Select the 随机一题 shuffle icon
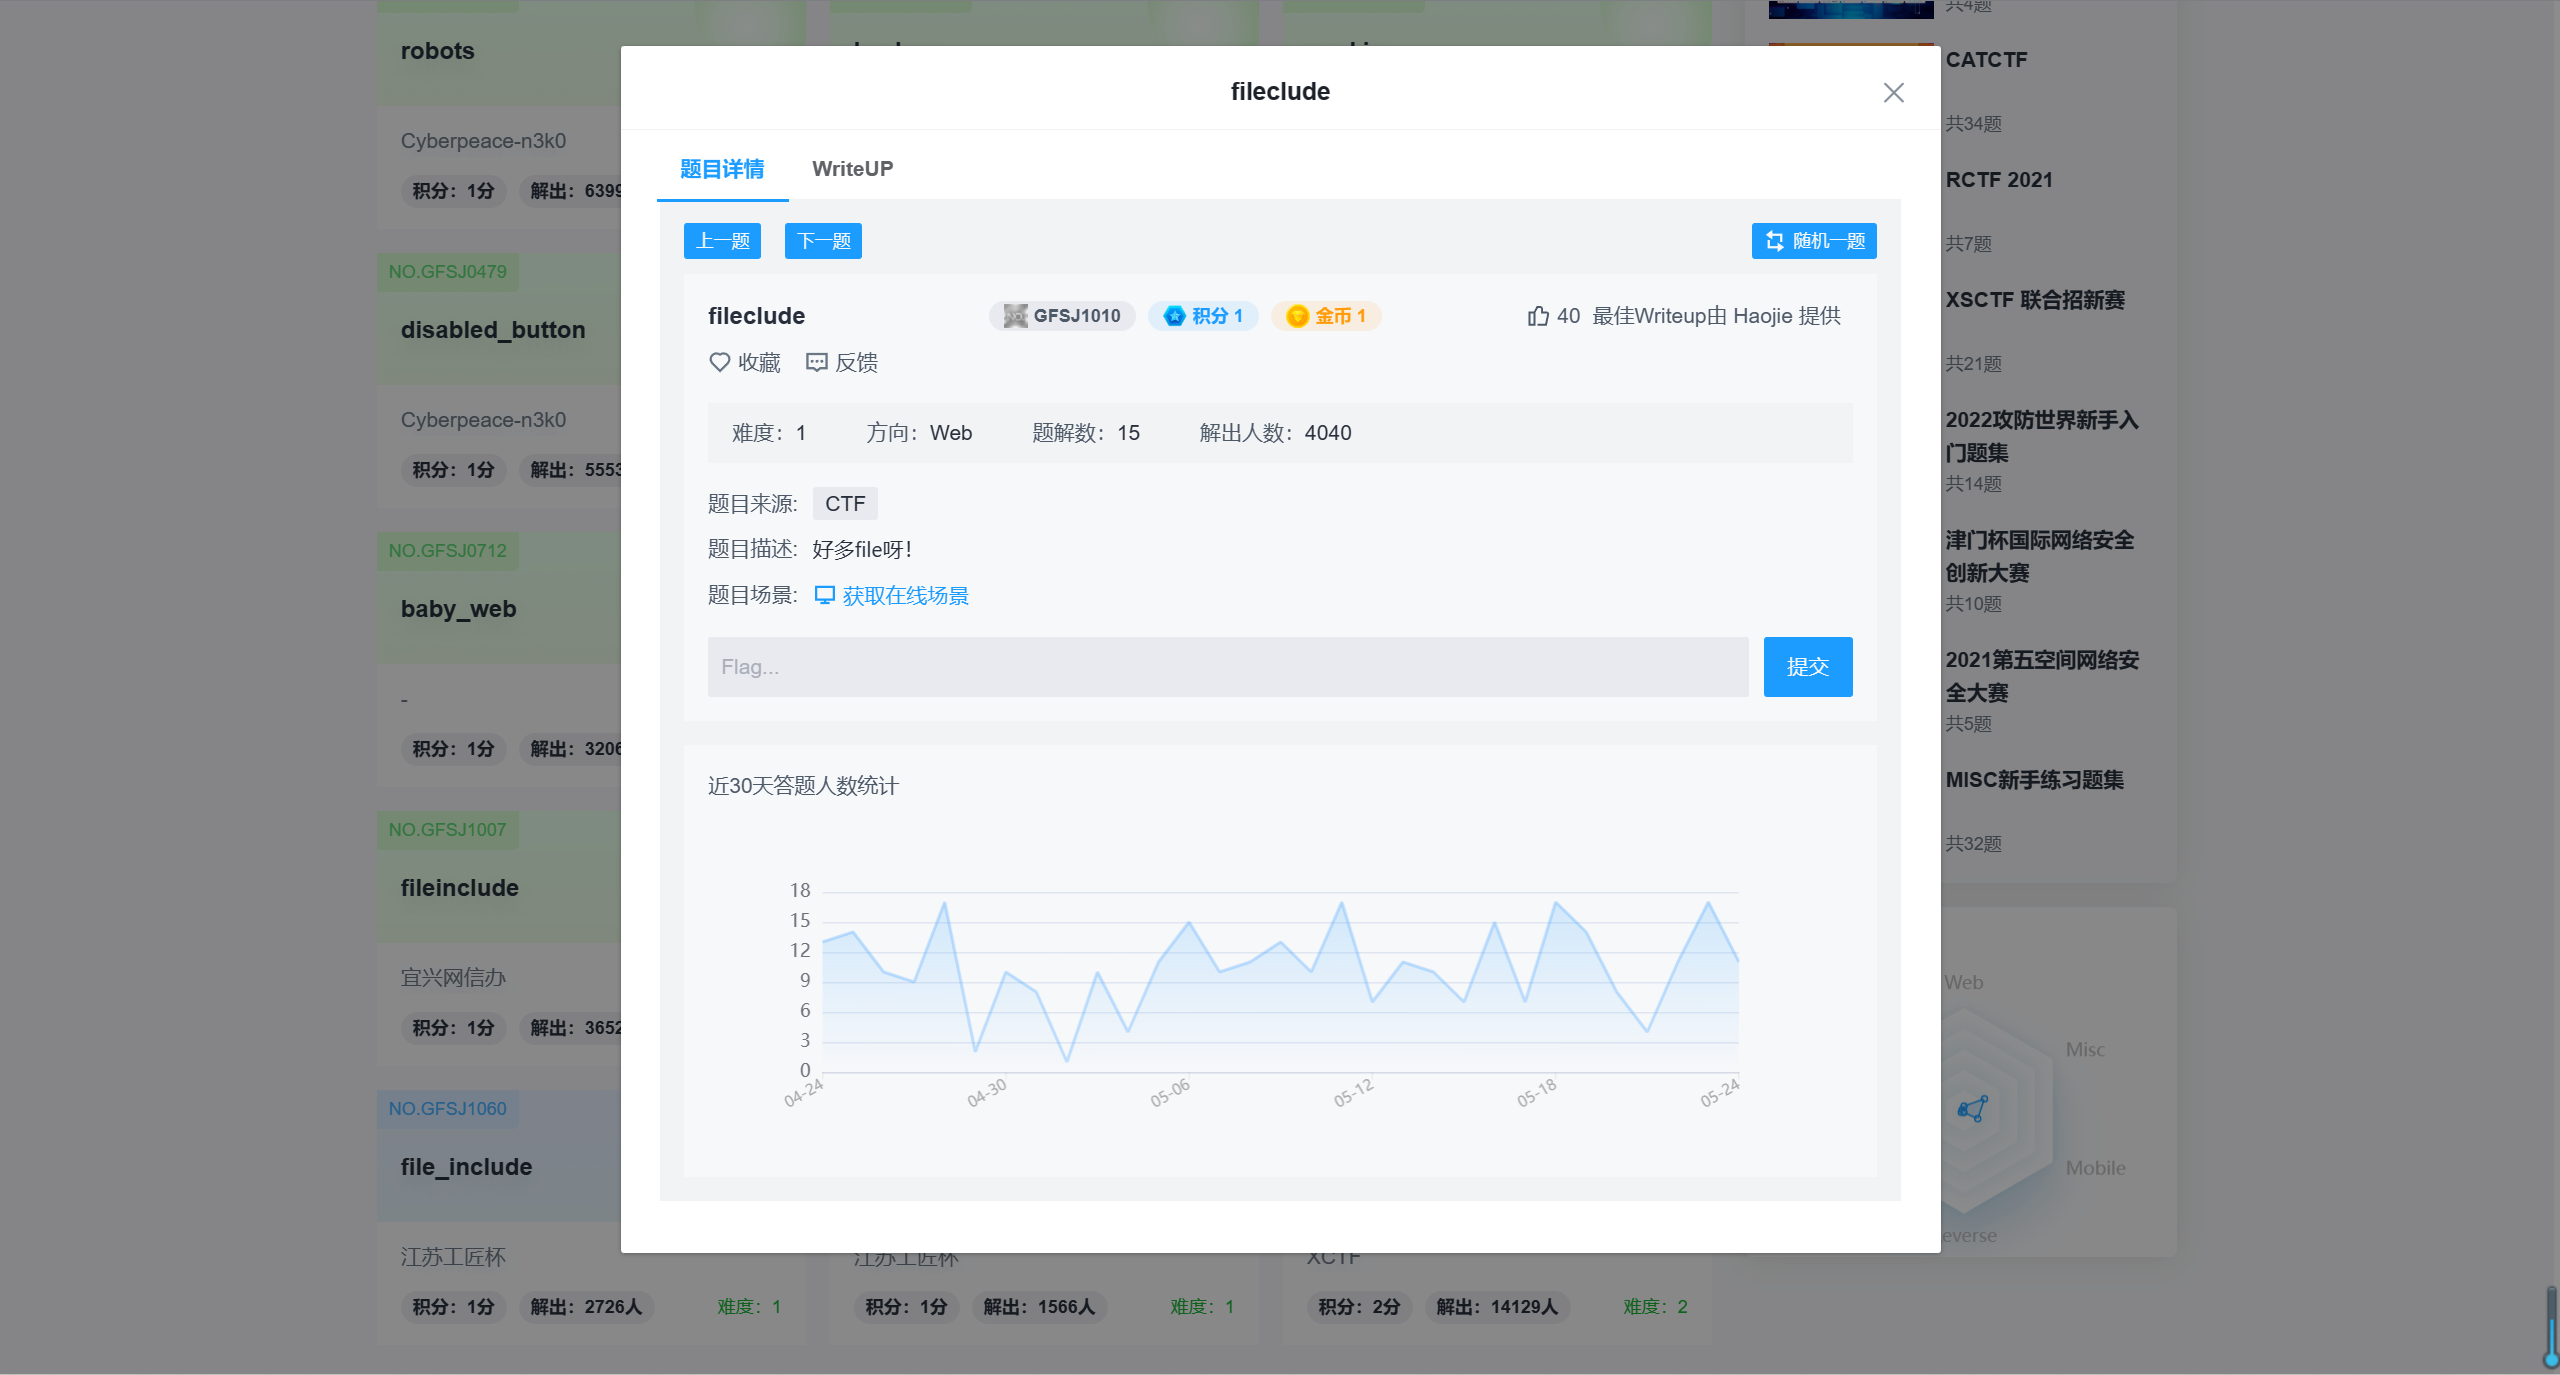The width and height of the screenshot is (2560, 1375). [x=1774, y=241]
